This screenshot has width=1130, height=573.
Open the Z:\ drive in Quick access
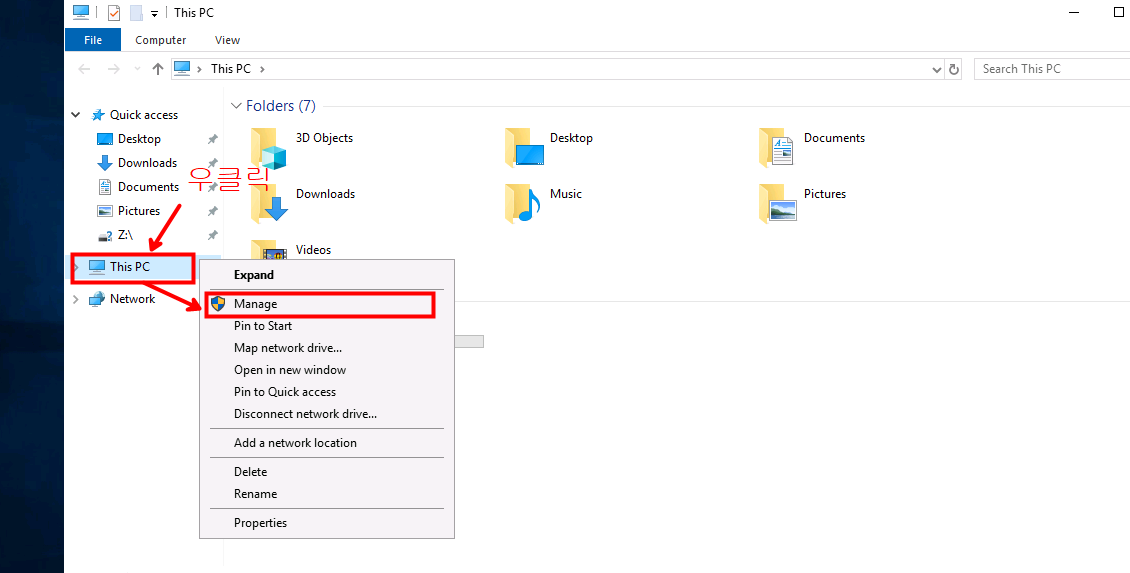[125, 235]
